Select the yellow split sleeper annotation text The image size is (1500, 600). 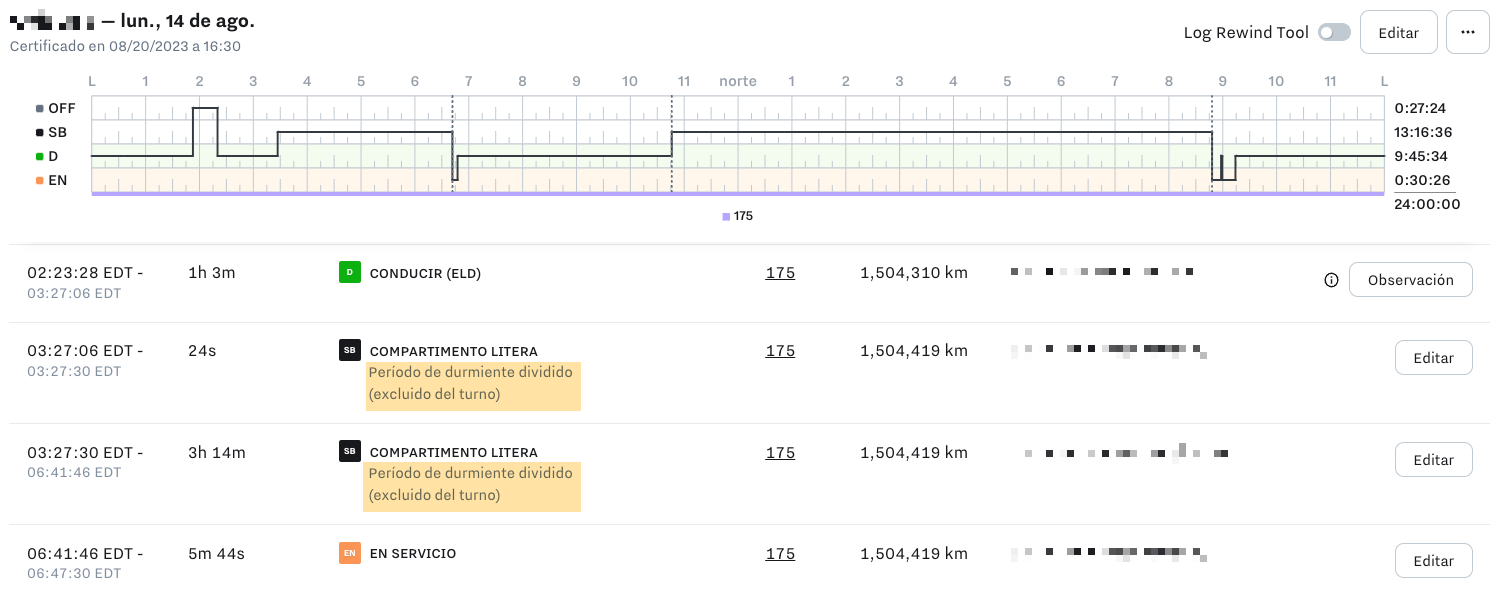tap(472, 386)
